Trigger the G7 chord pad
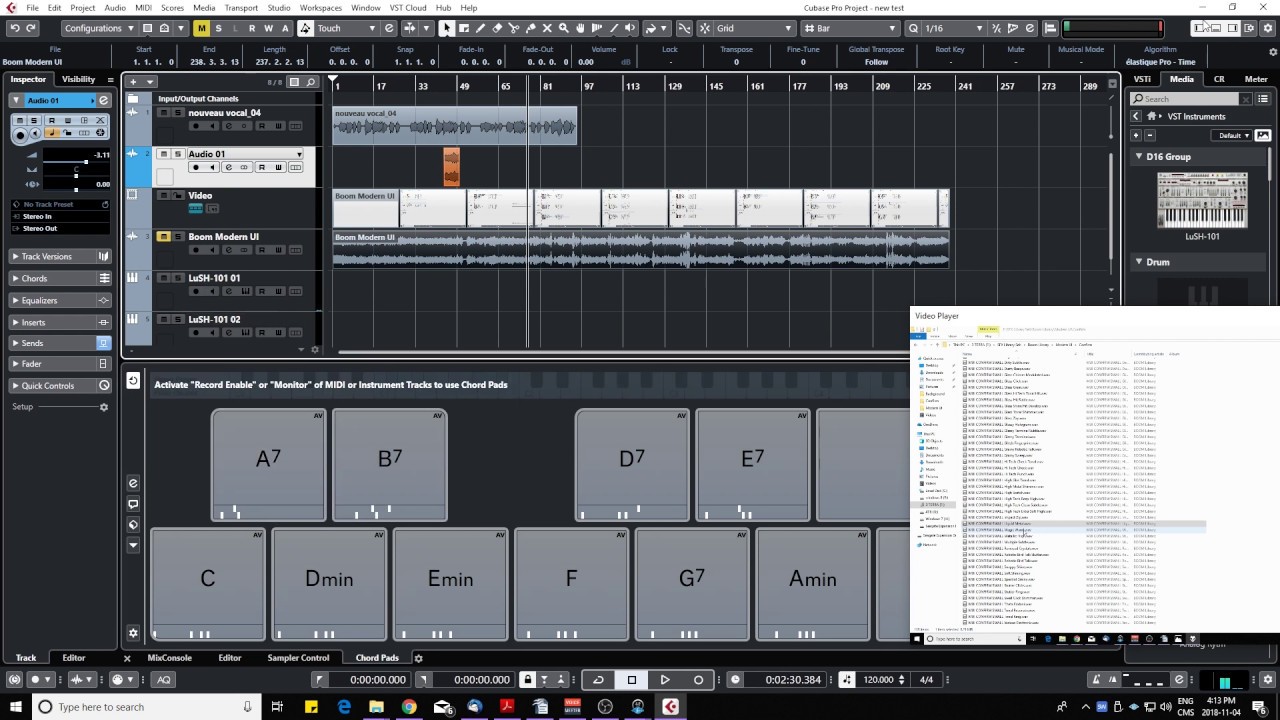Screen dimensions: 1280x720 [692, 584]
